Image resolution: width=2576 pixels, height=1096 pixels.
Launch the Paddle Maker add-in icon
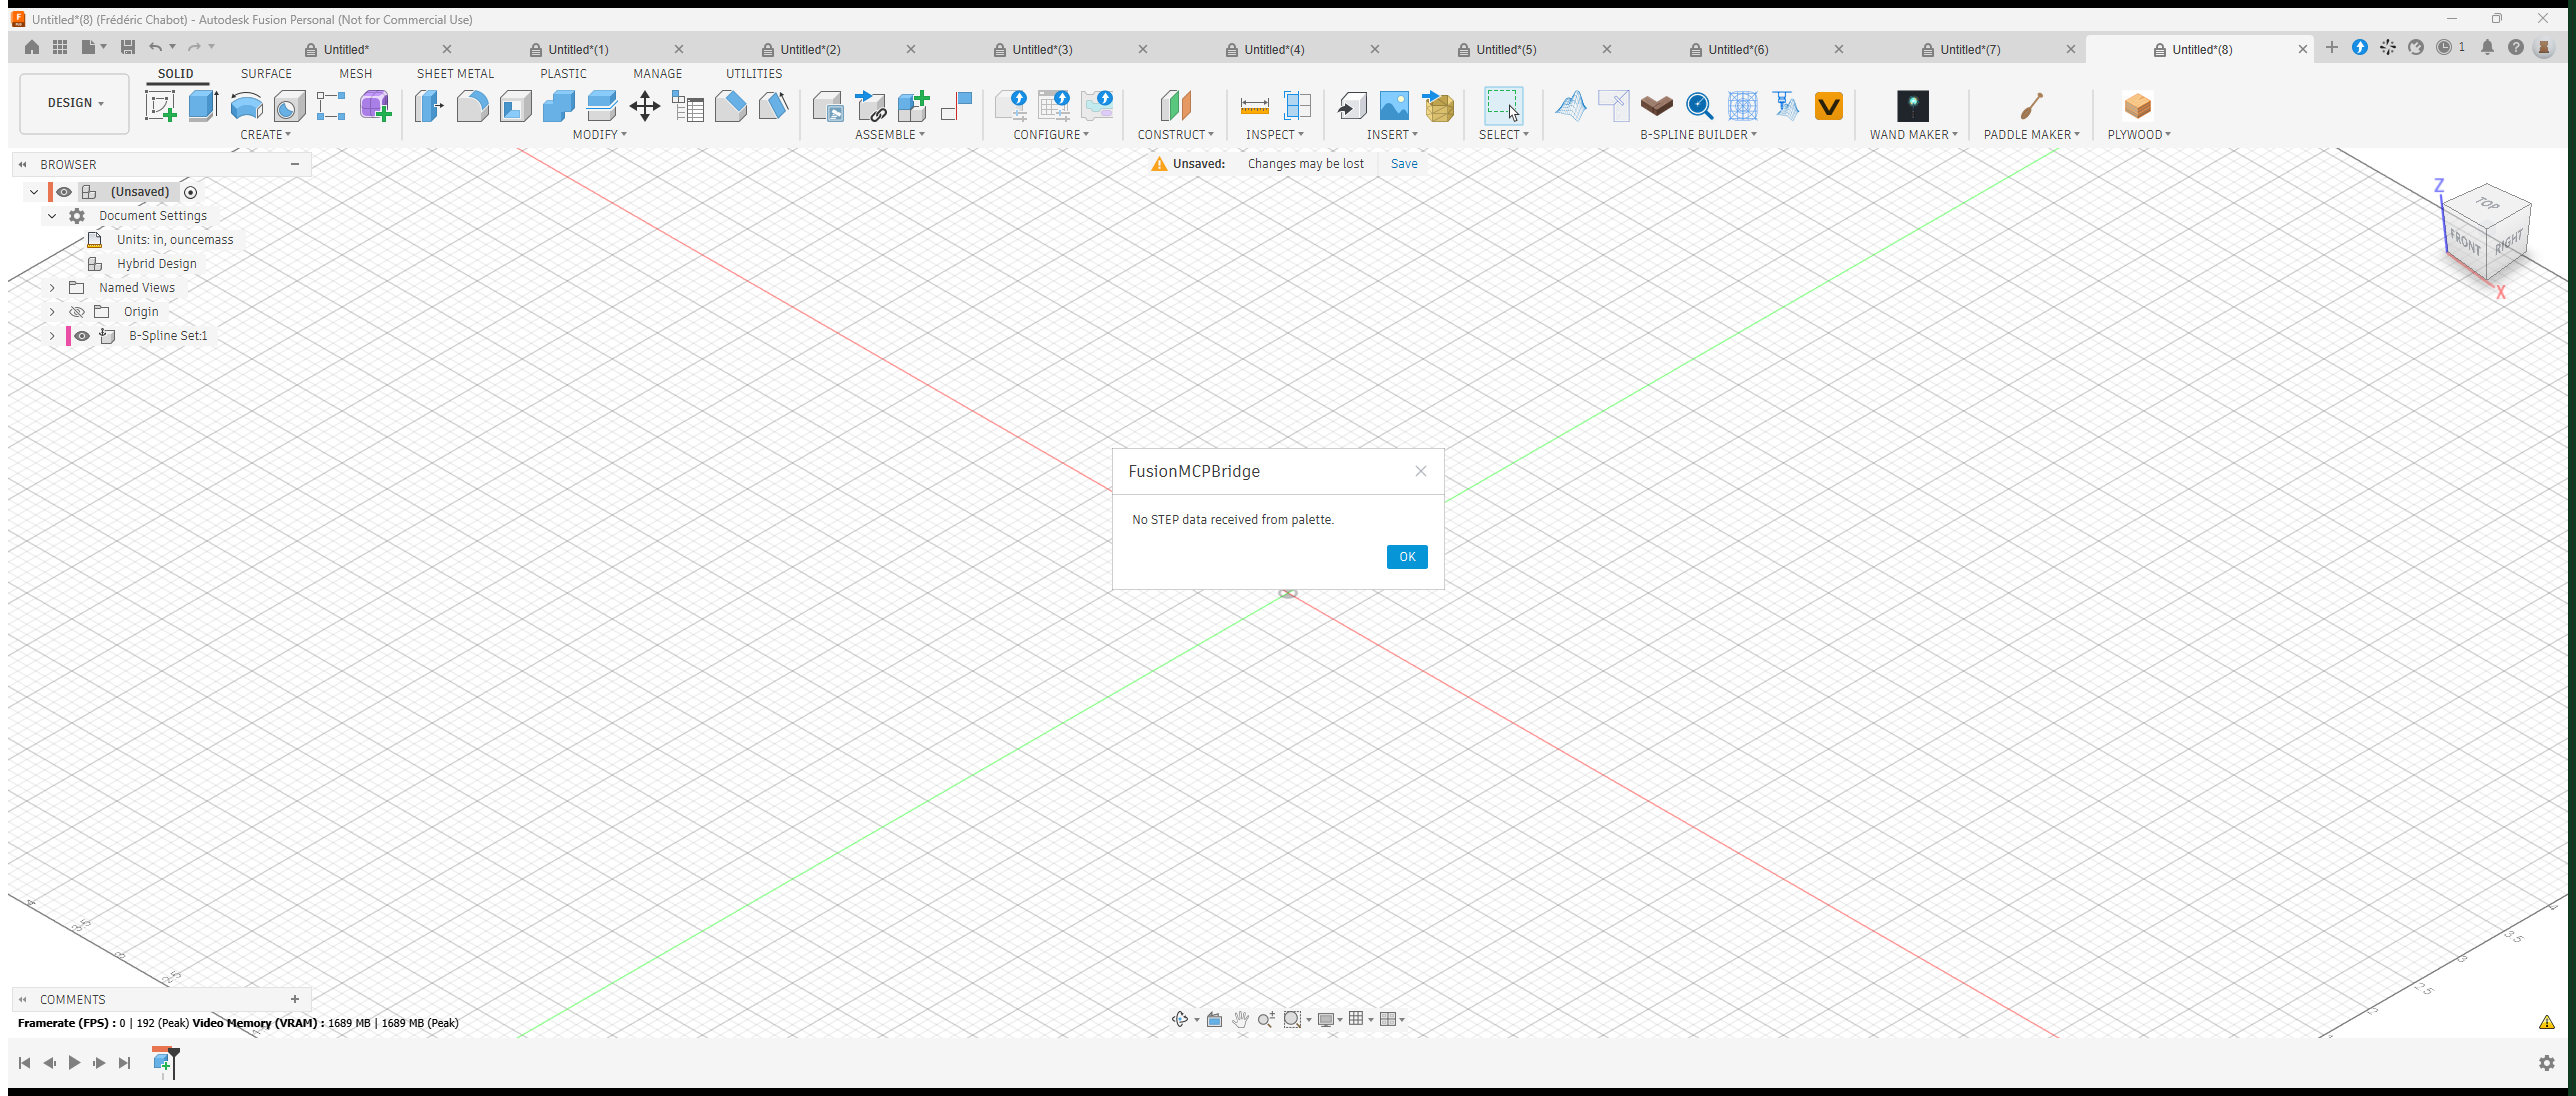click(x=2031, y=106)
